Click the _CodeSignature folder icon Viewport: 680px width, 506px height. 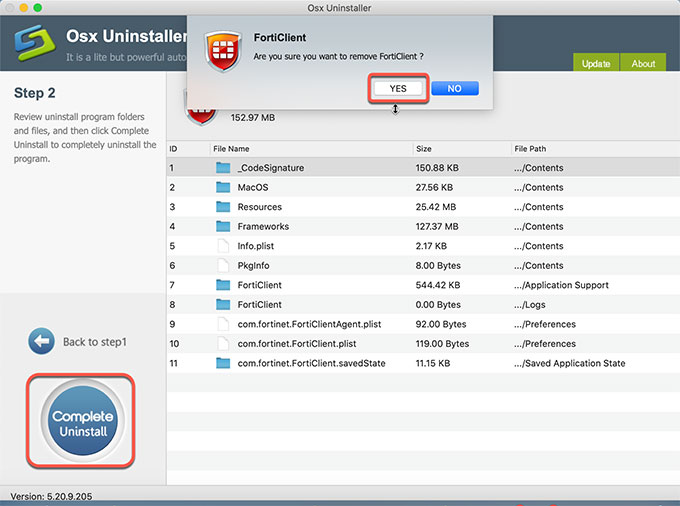click(223, 168)
